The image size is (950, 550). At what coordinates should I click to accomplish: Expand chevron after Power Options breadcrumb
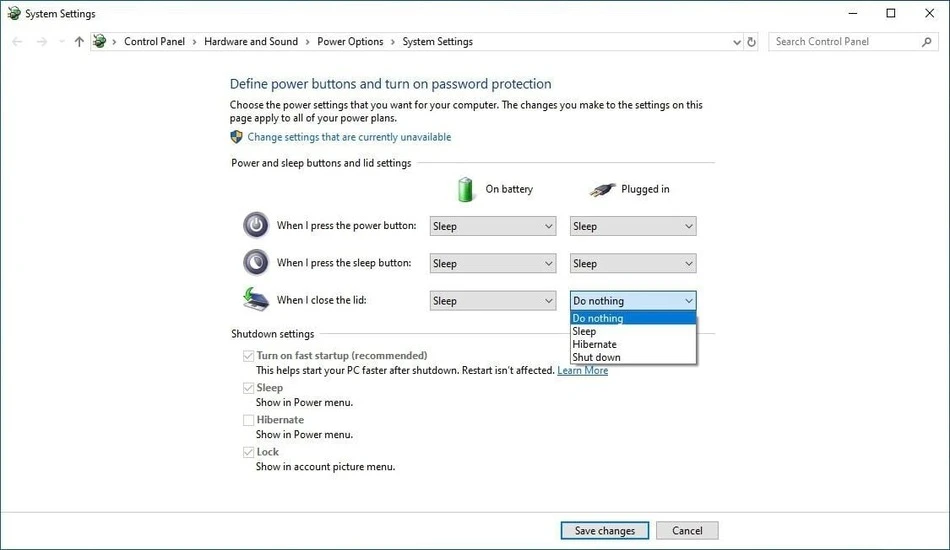click(x=393, y=42)
